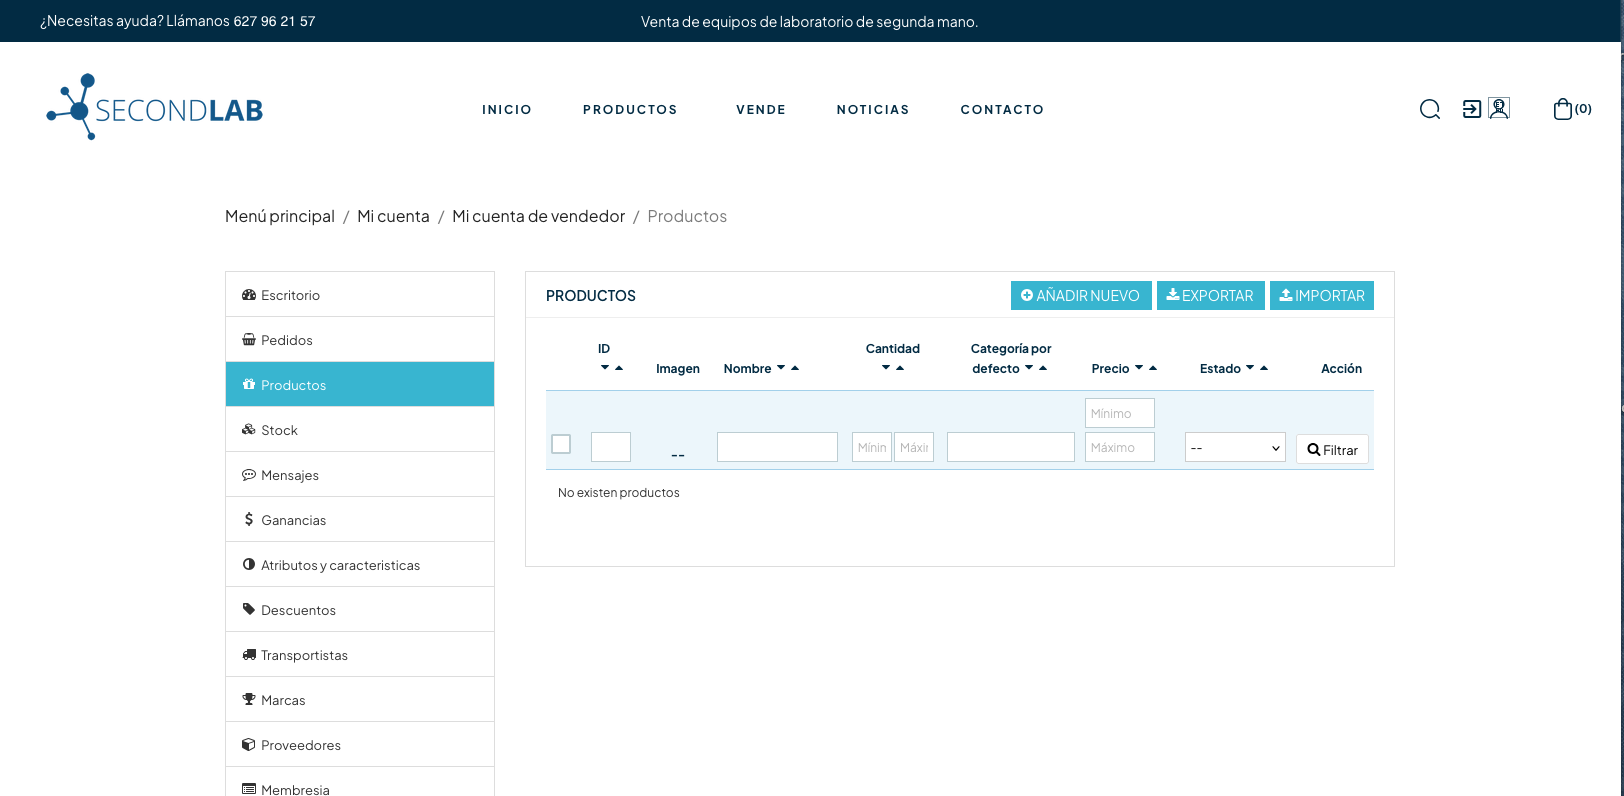Click the search magnifier icon in header
Image resolution: width=1624 pixels, height=796 pixels.
(x=1430, y=109)
